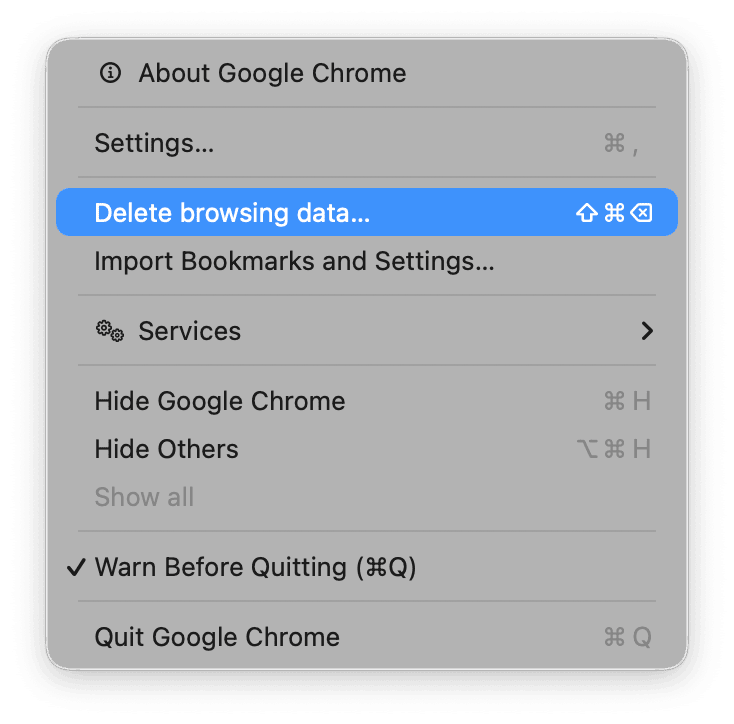Toggle the Warn Before Quitting (⌘Q) option
734x724 pixels.
[255, 567]
